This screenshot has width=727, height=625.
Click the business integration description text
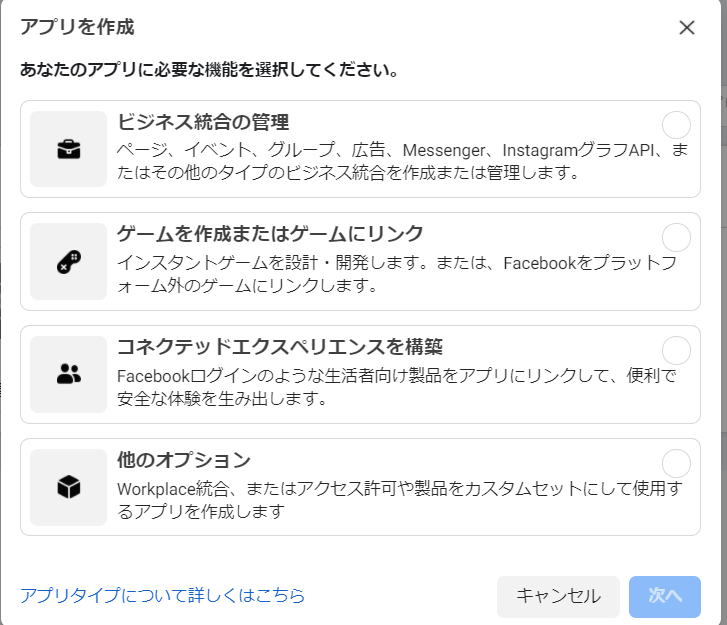coord(400,161)
